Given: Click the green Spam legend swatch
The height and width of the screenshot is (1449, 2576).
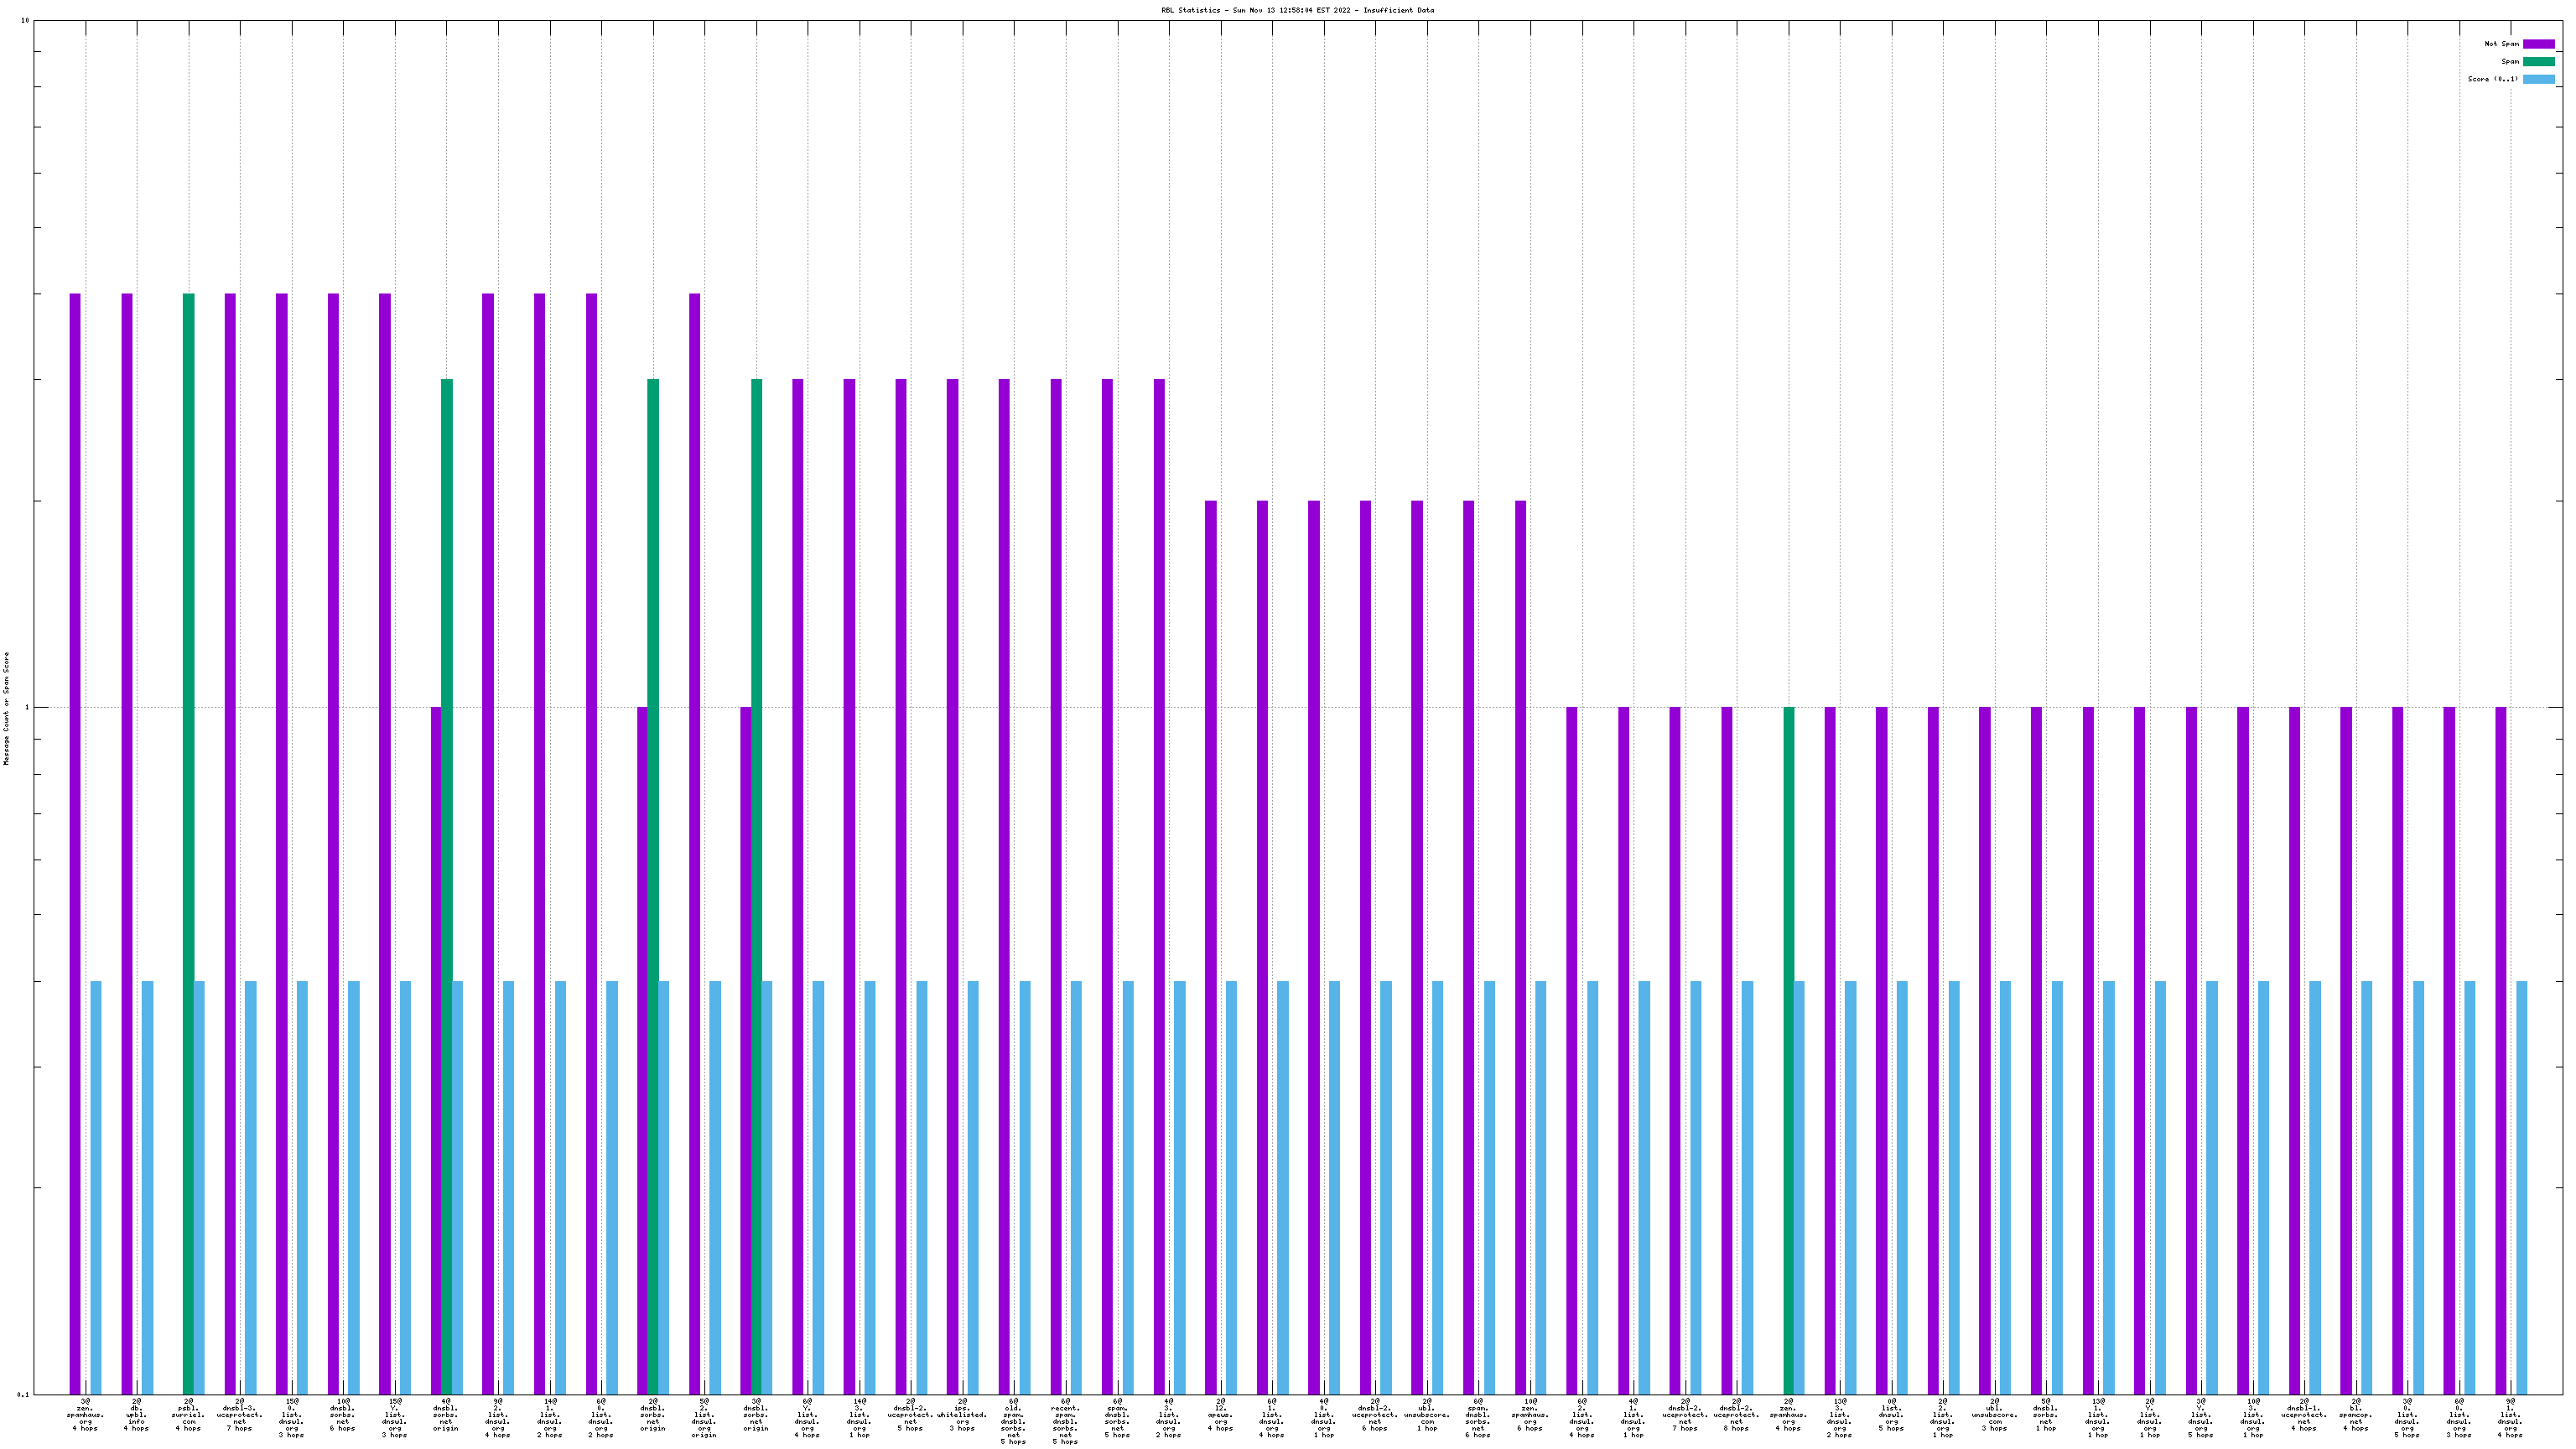Looking at the screenshot, I should [2538, 62].
